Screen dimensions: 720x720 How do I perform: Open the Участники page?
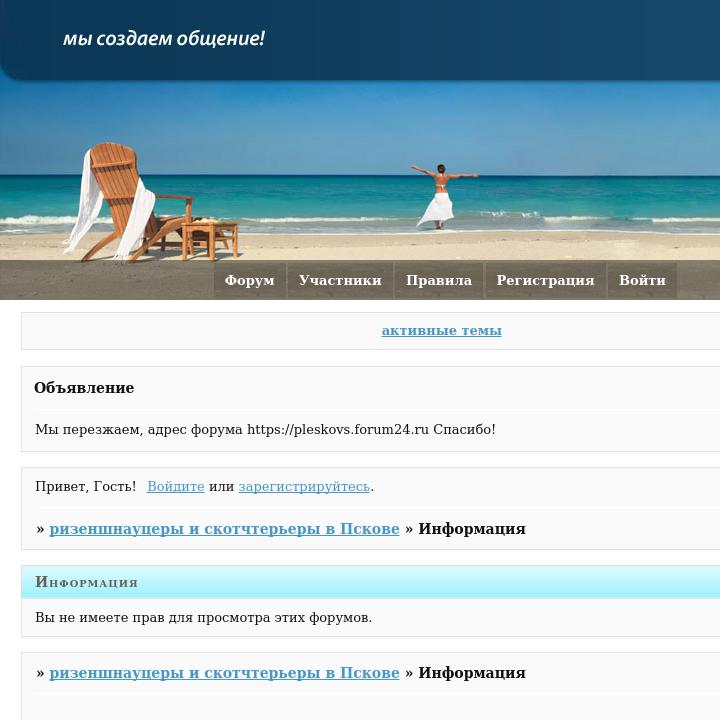[340, 280]
